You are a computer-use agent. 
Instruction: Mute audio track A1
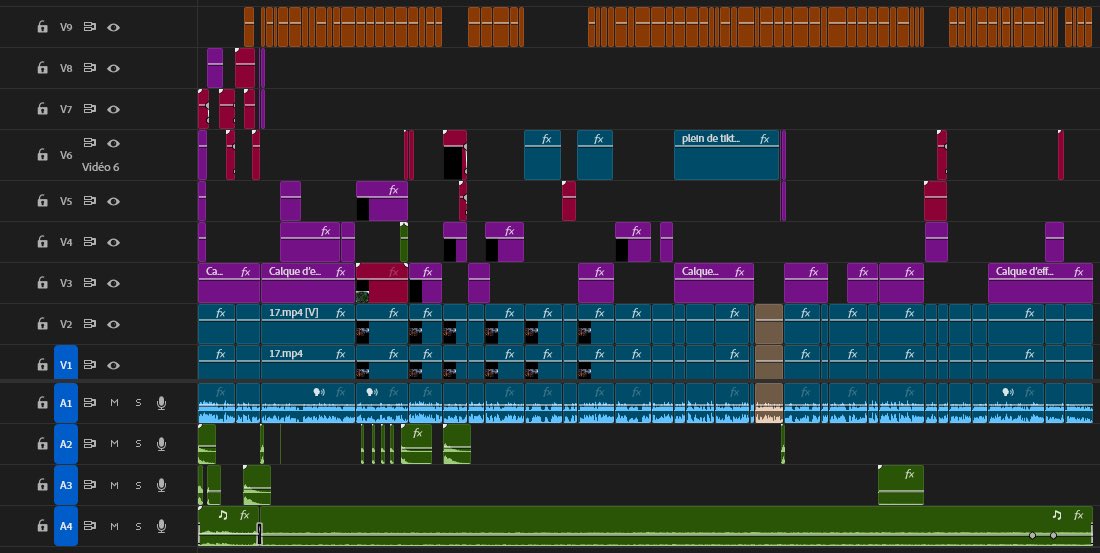[x=114, y=403]
